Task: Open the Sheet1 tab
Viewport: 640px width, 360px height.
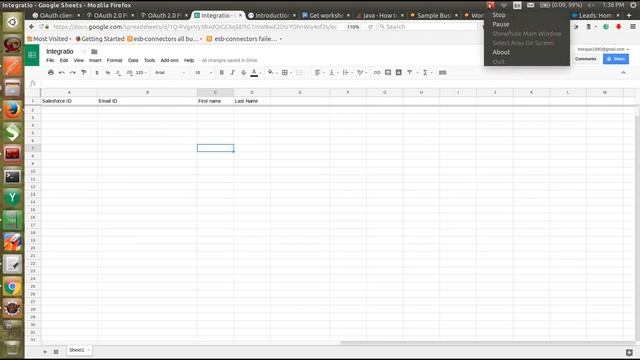Action: [79, 350]
